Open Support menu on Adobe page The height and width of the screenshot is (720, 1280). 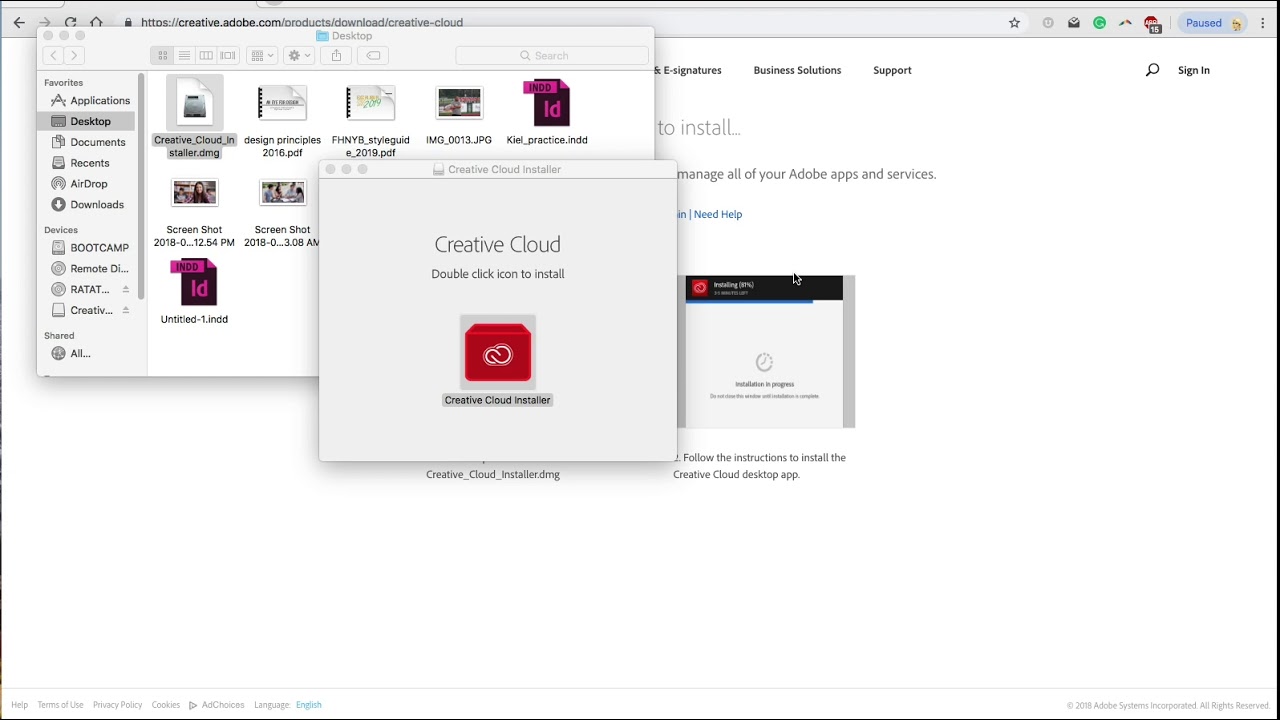tap(892, 70)
